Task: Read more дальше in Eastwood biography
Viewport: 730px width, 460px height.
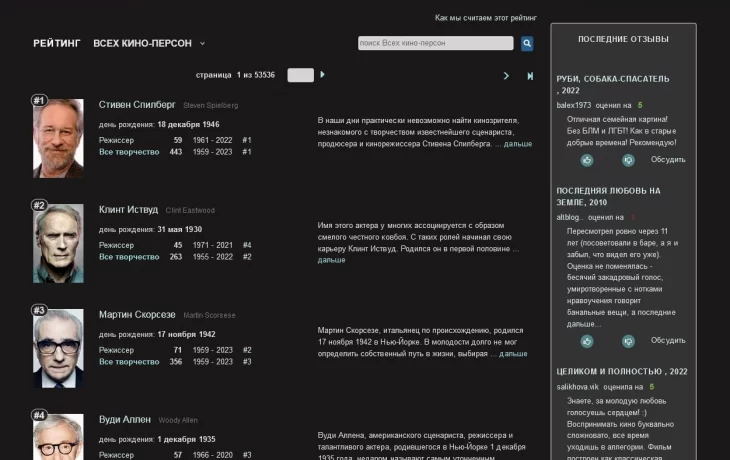Action: [x=331, y=260]
